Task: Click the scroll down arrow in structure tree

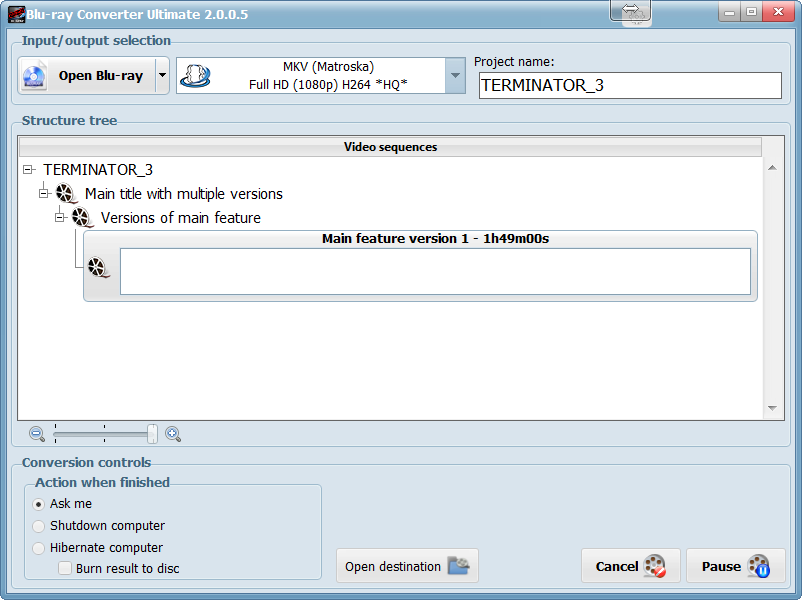Action: click(x=772, y=408)
